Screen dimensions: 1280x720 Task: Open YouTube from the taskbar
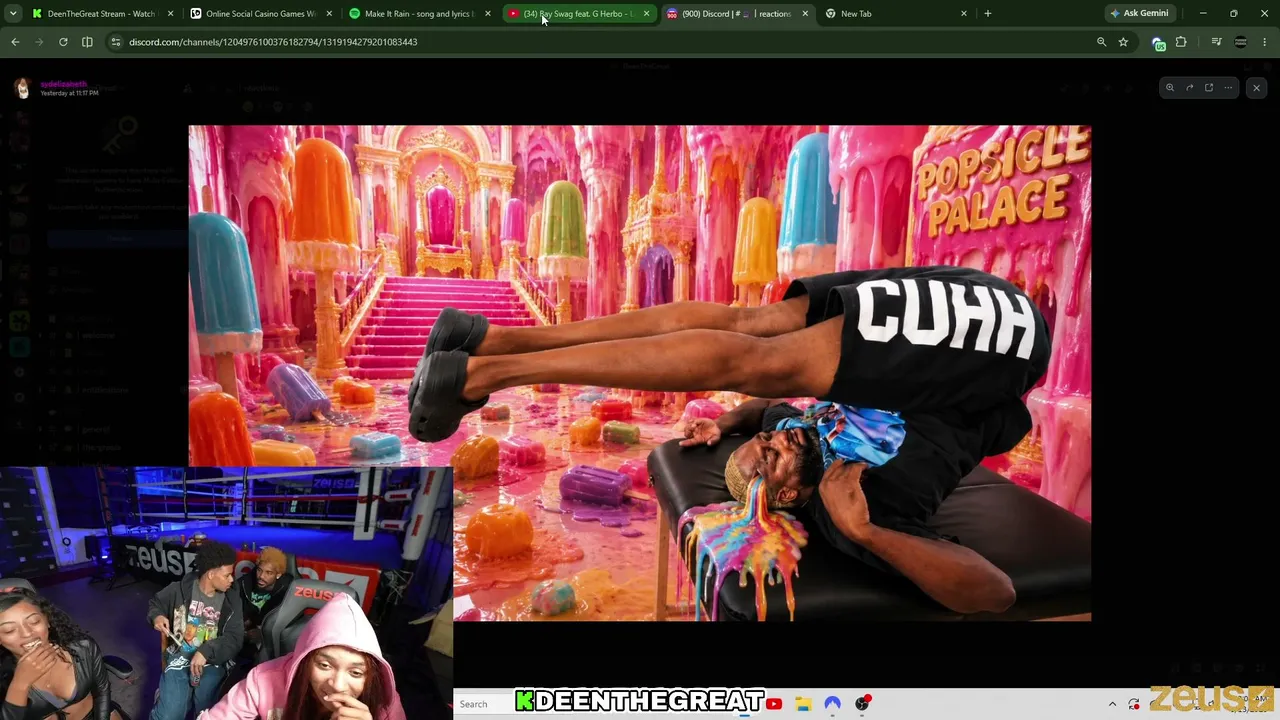click(774, 704)
